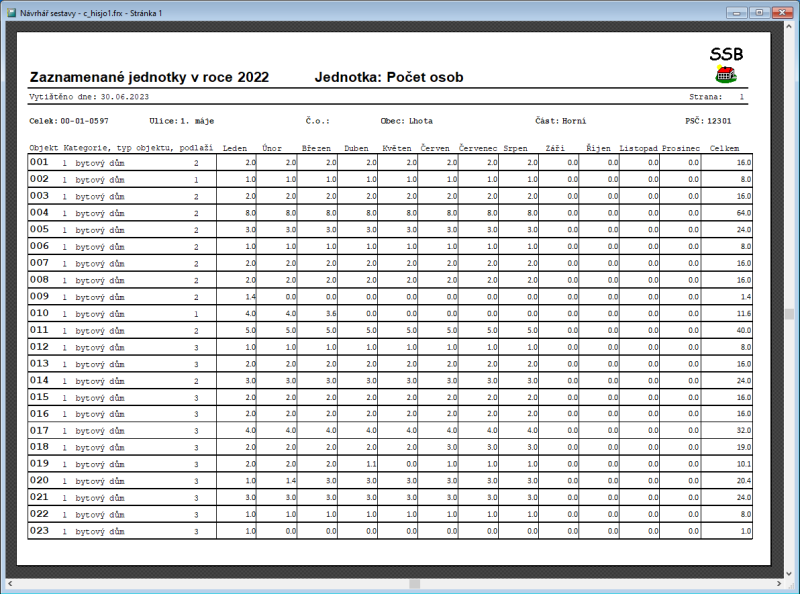Click the SSB house logo icon

726,75
